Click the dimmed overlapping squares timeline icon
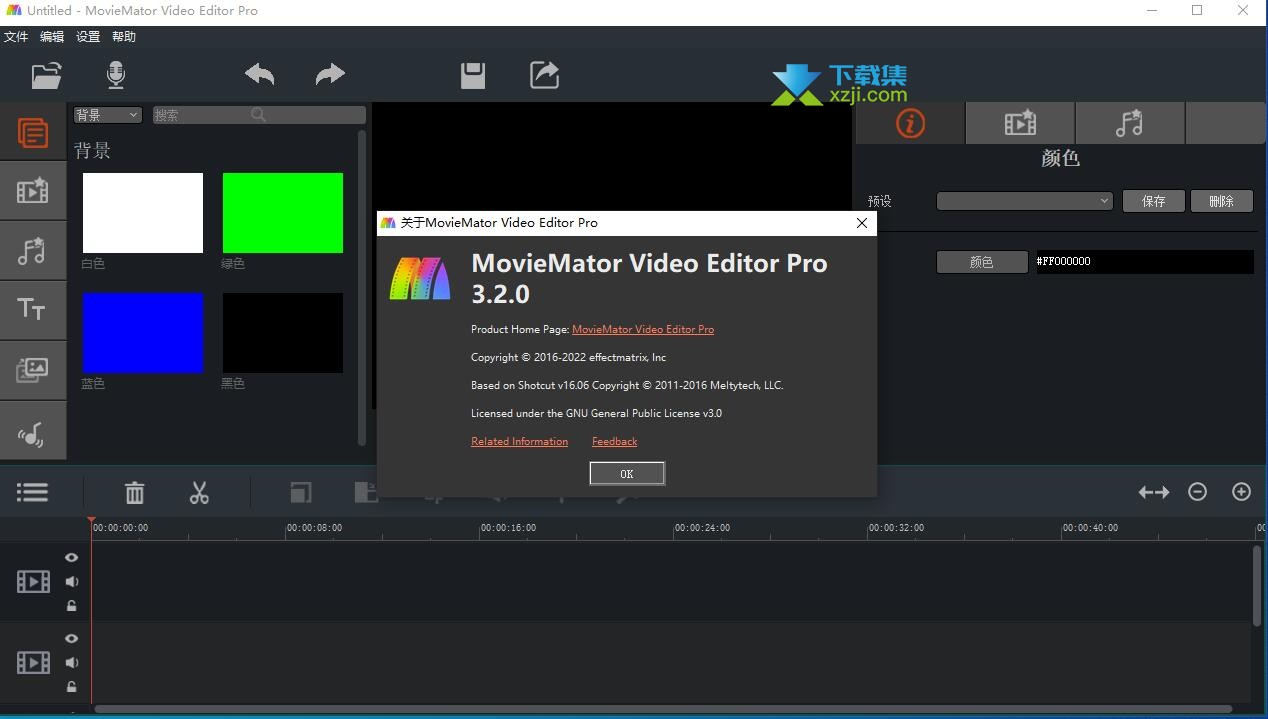This screenshot has width=1268, height=719. (x=301, y=492)
